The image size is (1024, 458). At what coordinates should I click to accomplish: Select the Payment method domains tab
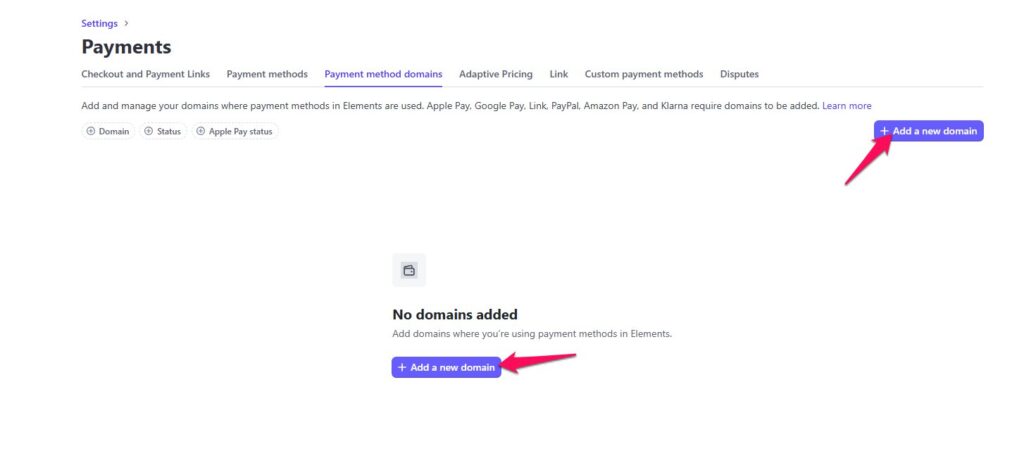(x=383, y=74)
